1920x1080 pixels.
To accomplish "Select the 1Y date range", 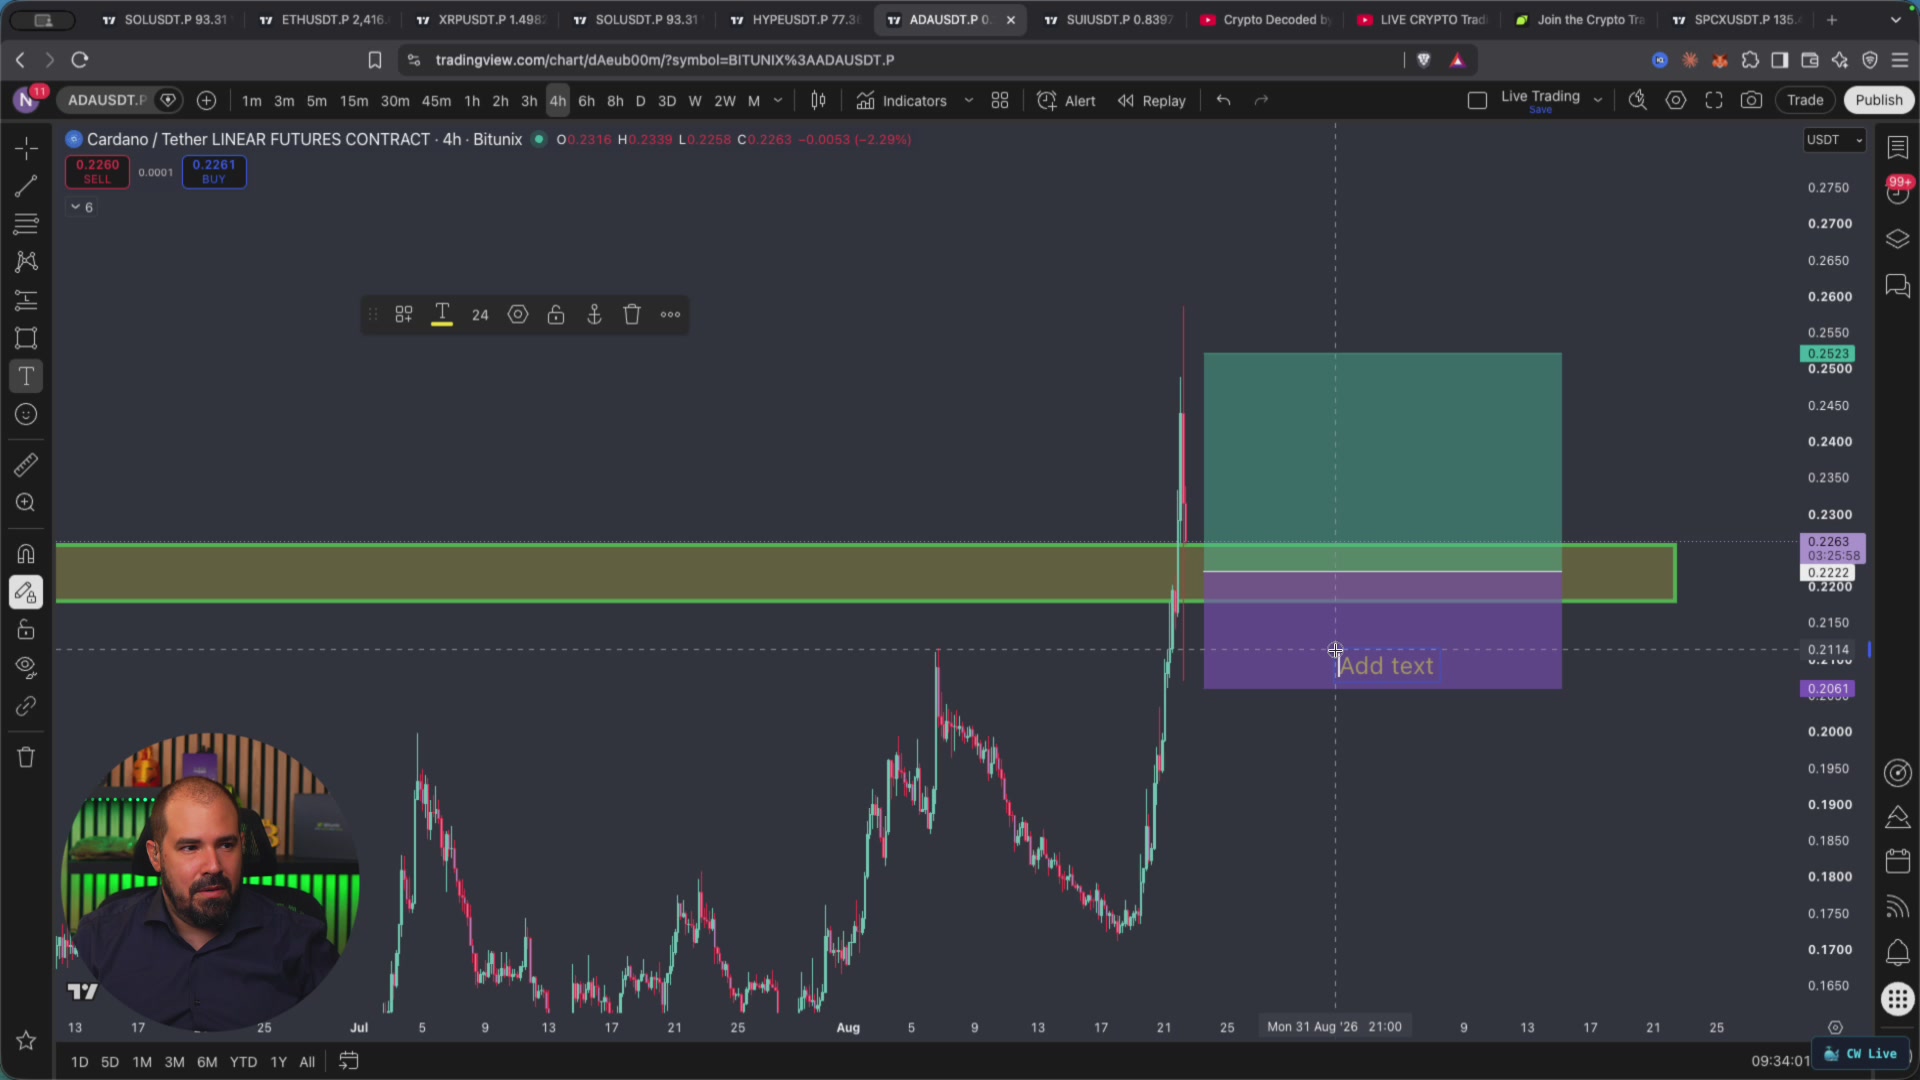I will 278,1062.
